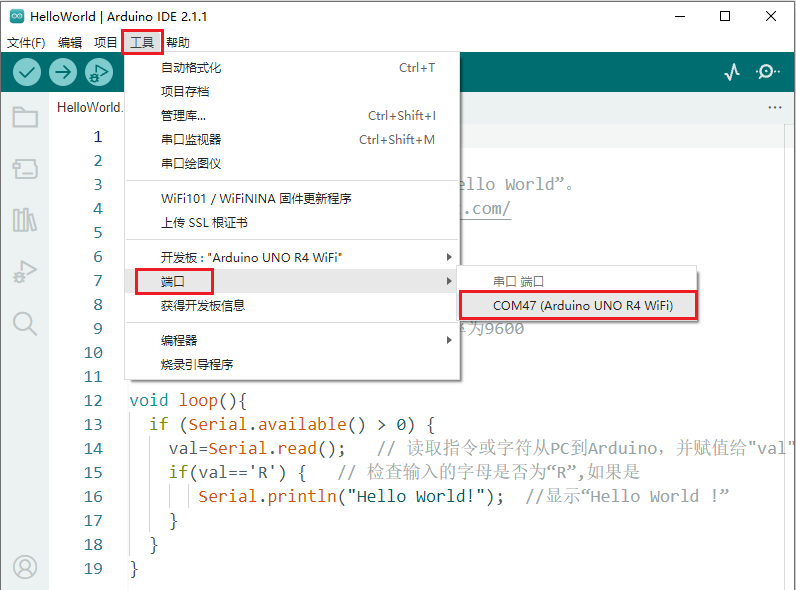
Task: Click the if(val=='R') code line
Action: click(238, 472)
